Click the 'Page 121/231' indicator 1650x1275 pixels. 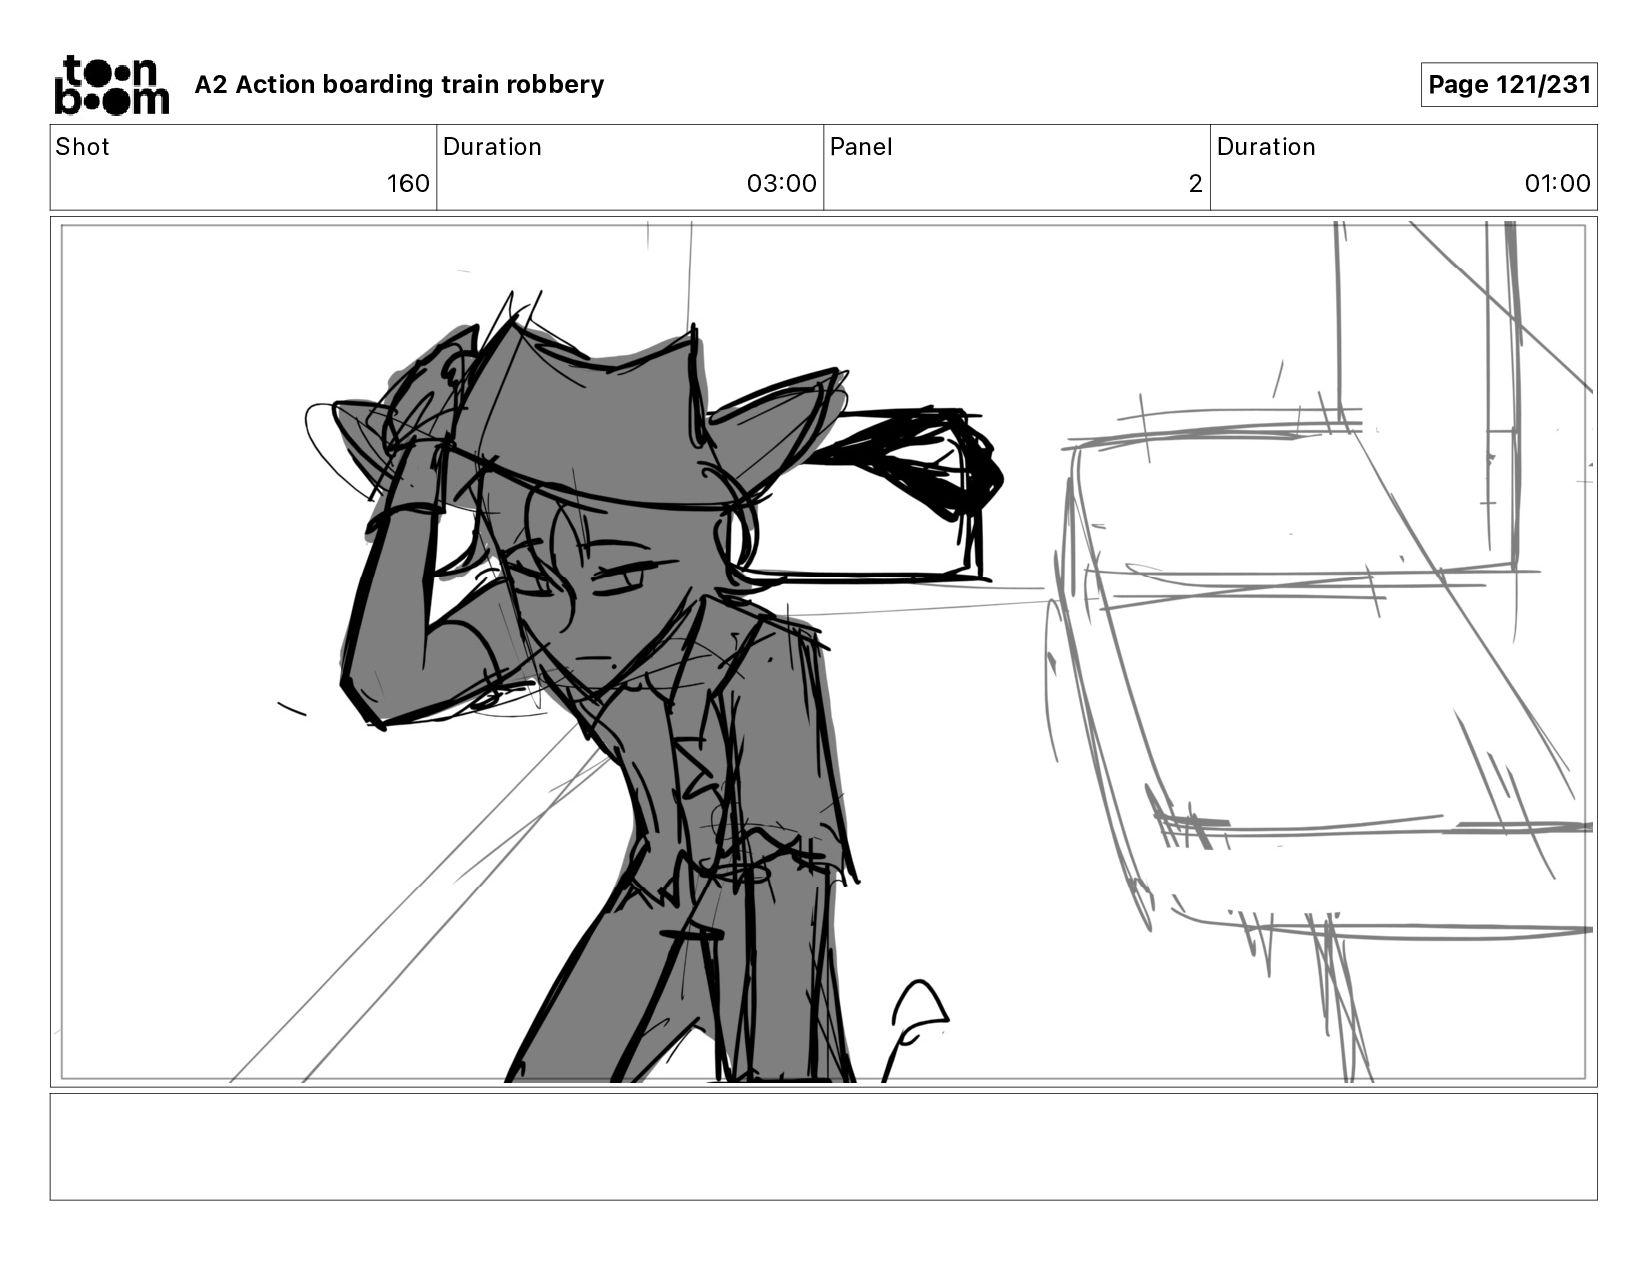(x=1509, y=85)
